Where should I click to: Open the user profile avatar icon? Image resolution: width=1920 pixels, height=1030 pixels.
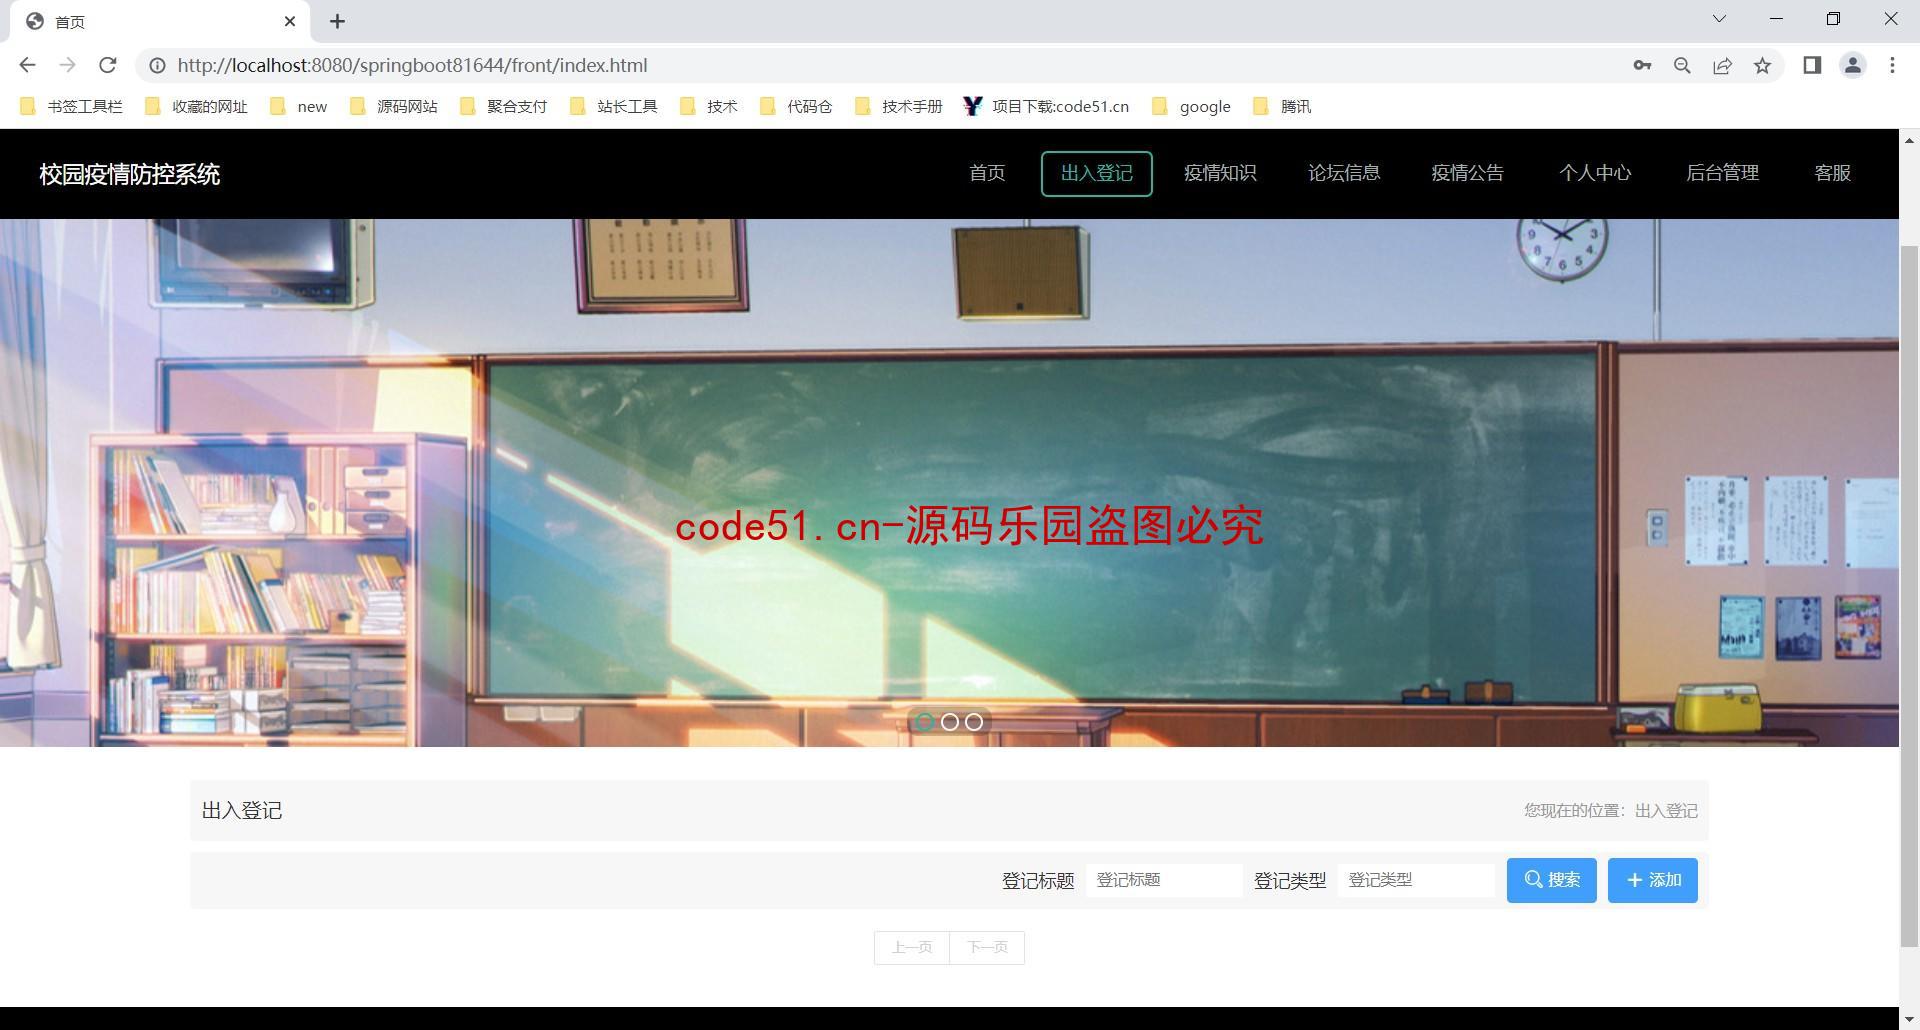coord(1852,65)
